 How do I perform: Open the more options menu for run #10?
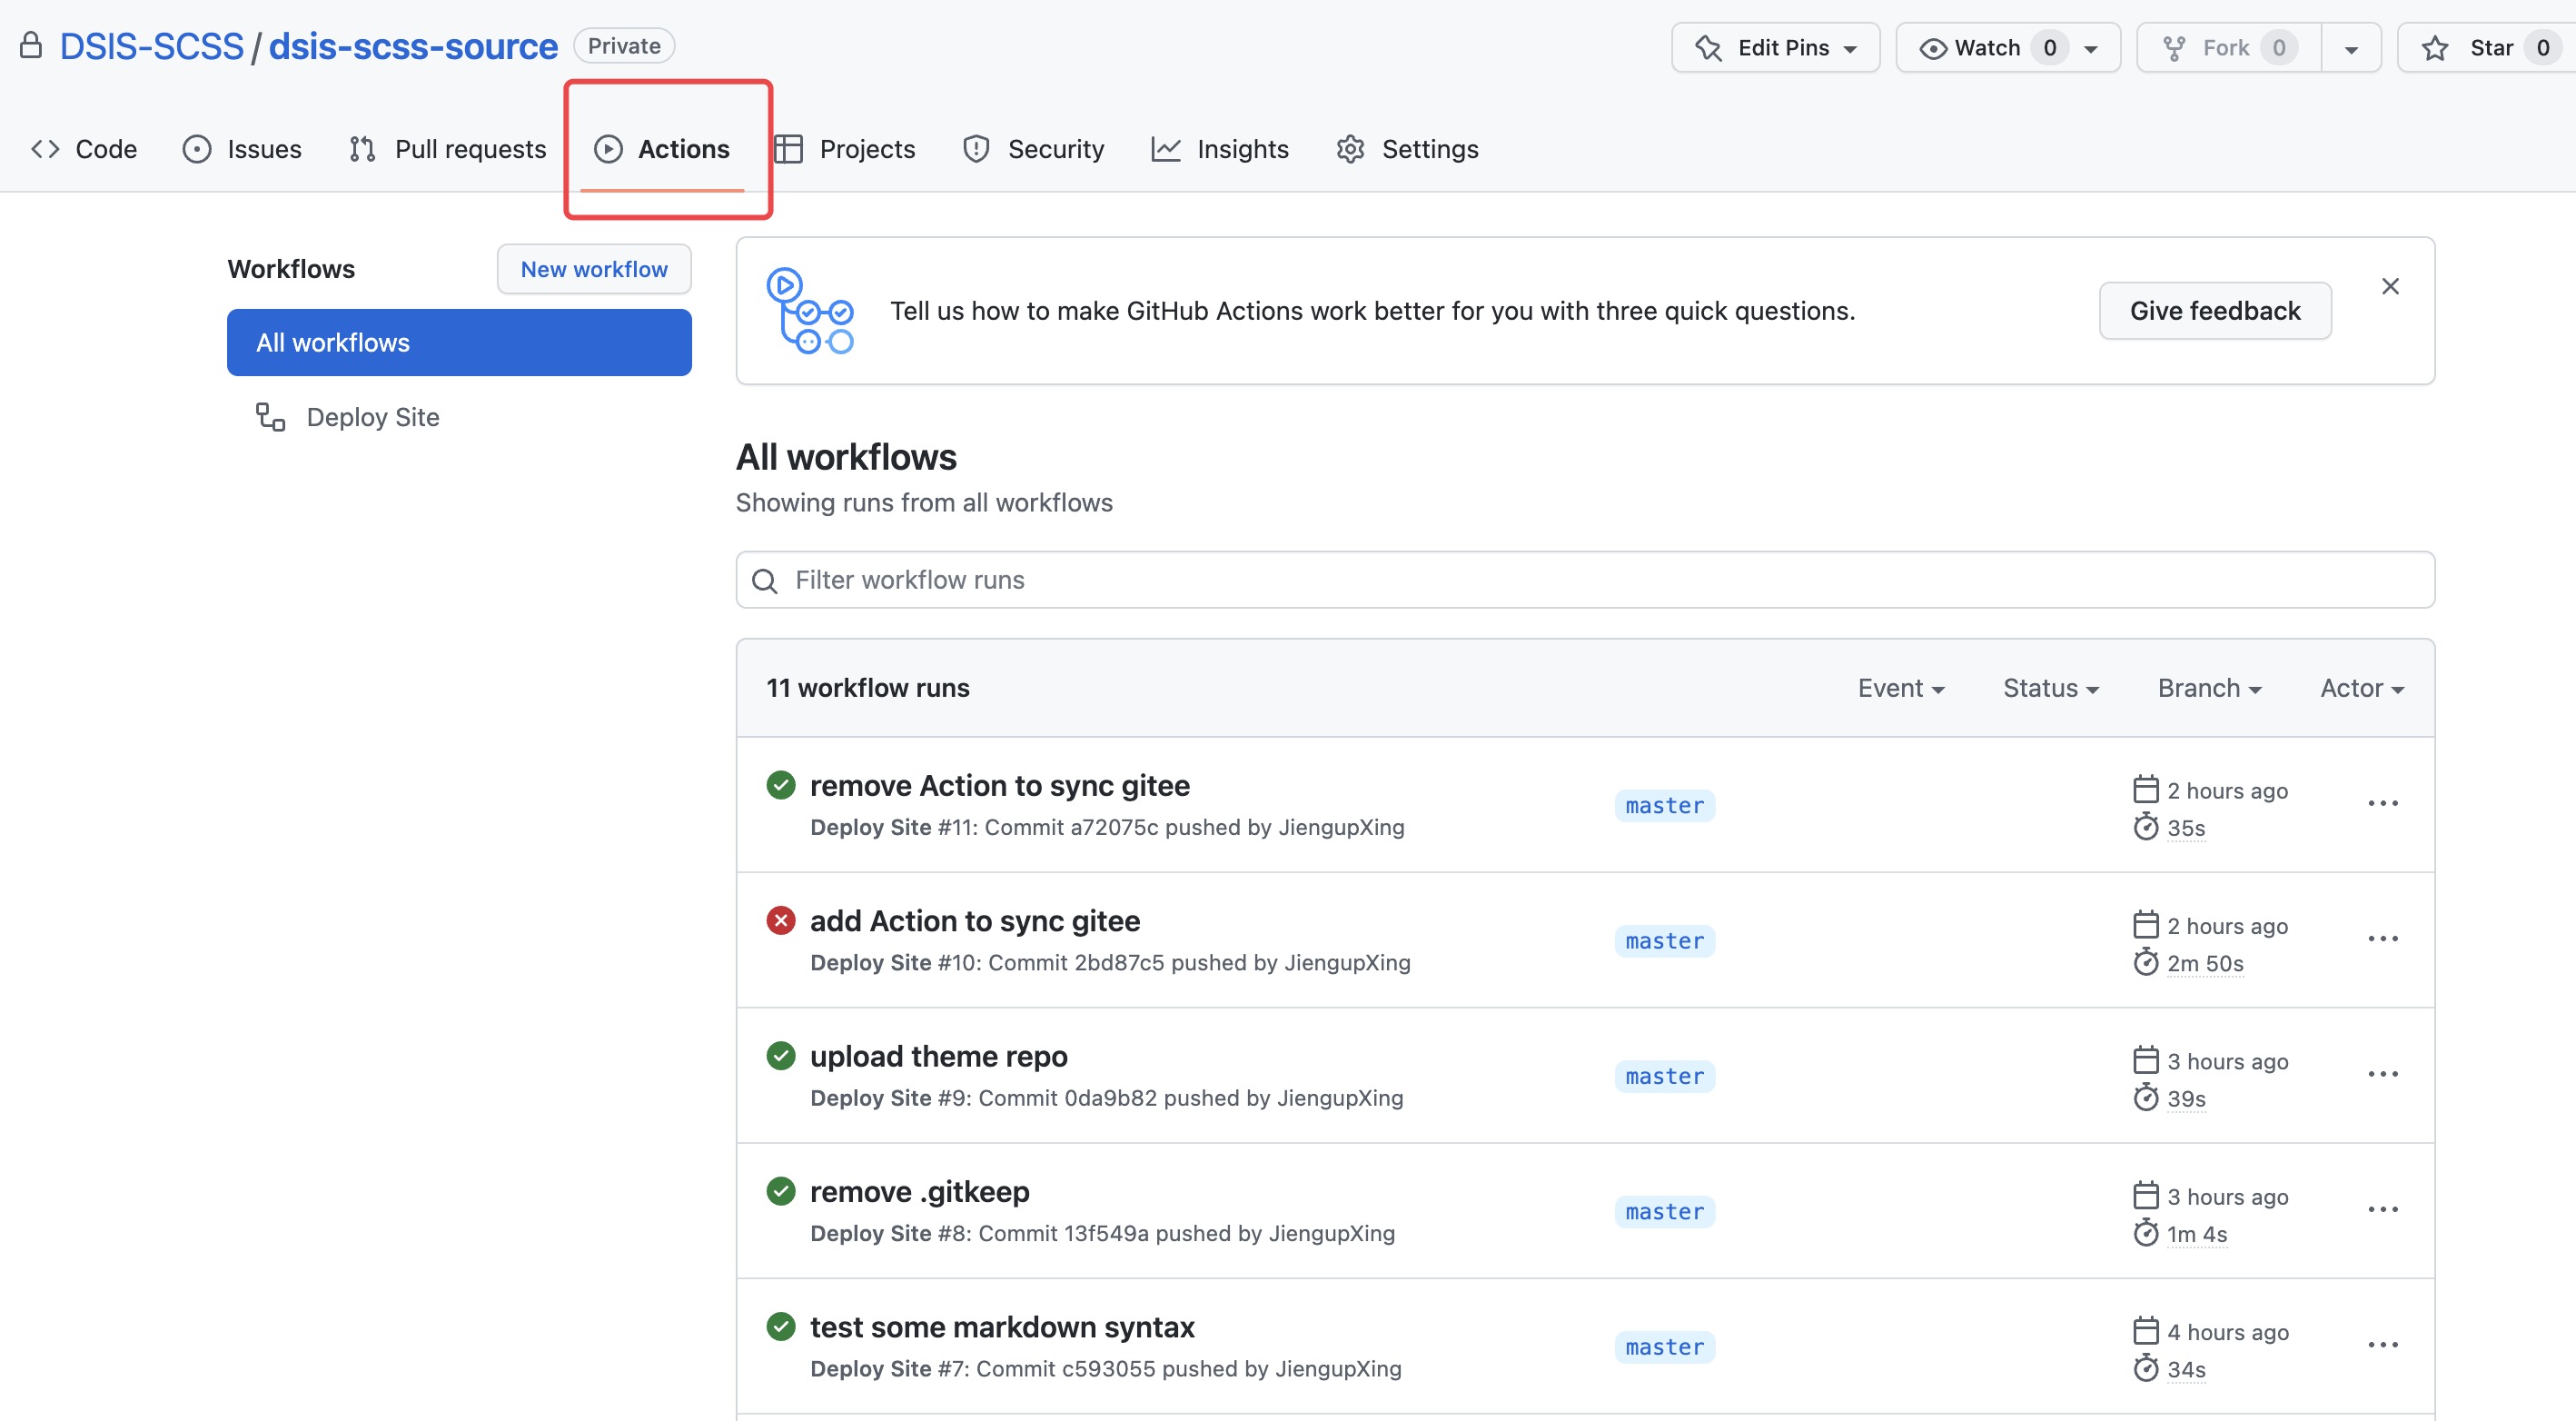click(x=2383, y=939)
